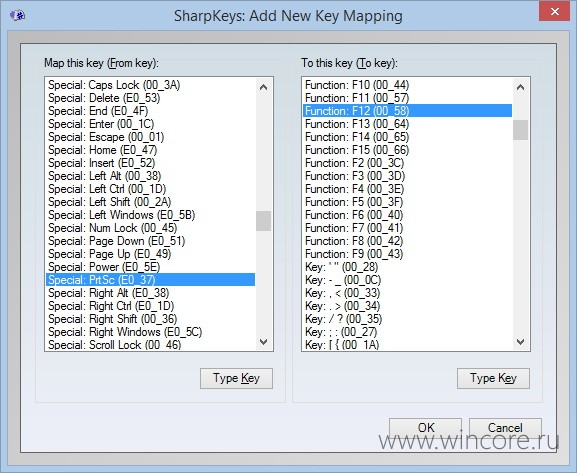The height and width of the screenshot is (473, 577).
Task: Select highlighted Function: F12 (00_58)
Action: click(x=407, y=111)
